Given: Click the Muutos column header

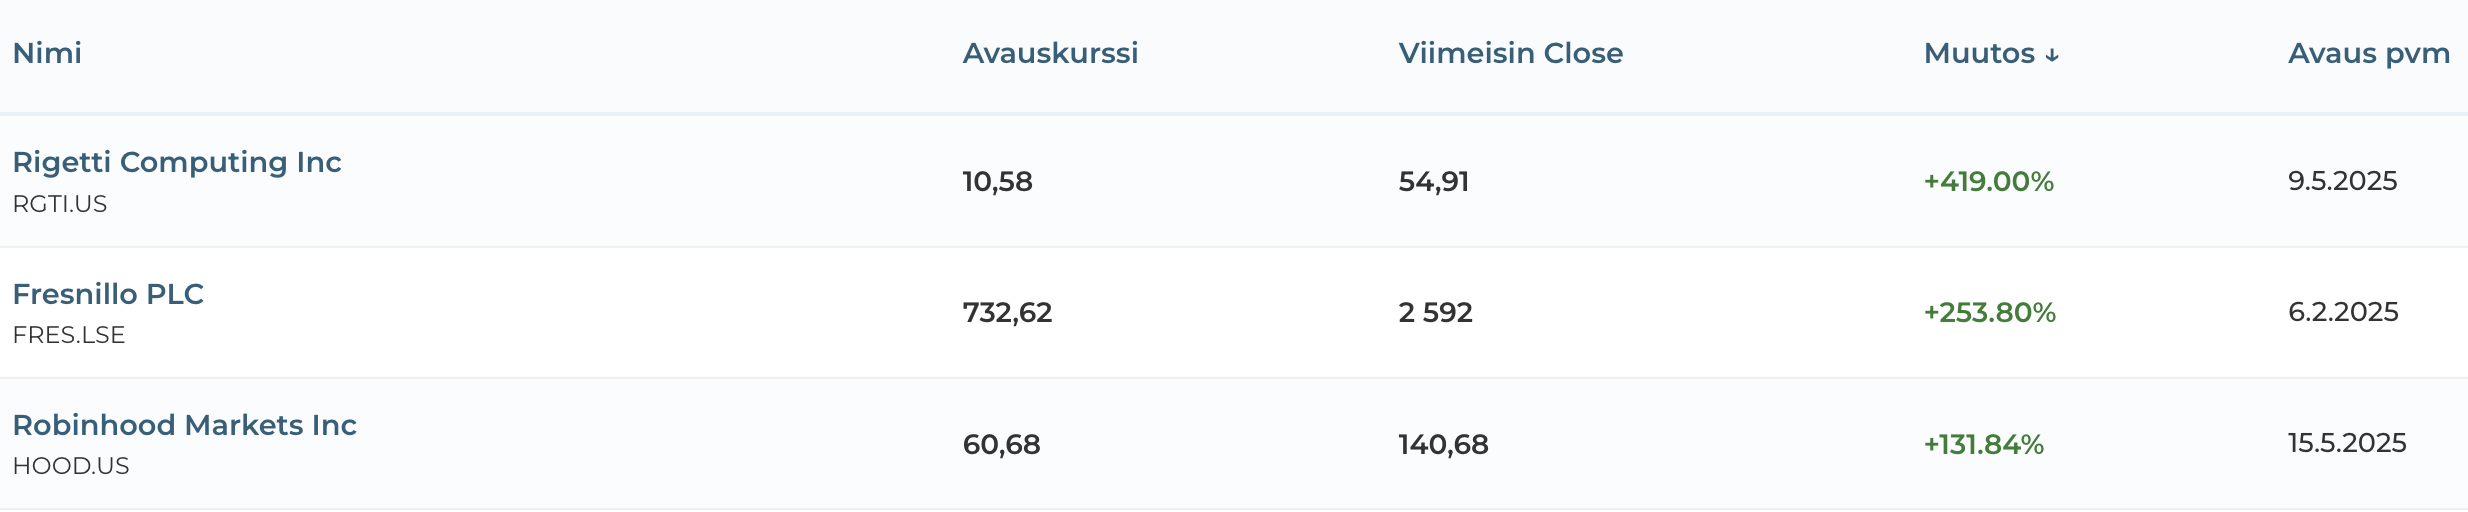Looking at the screenshot, I should pos(1979,53).
